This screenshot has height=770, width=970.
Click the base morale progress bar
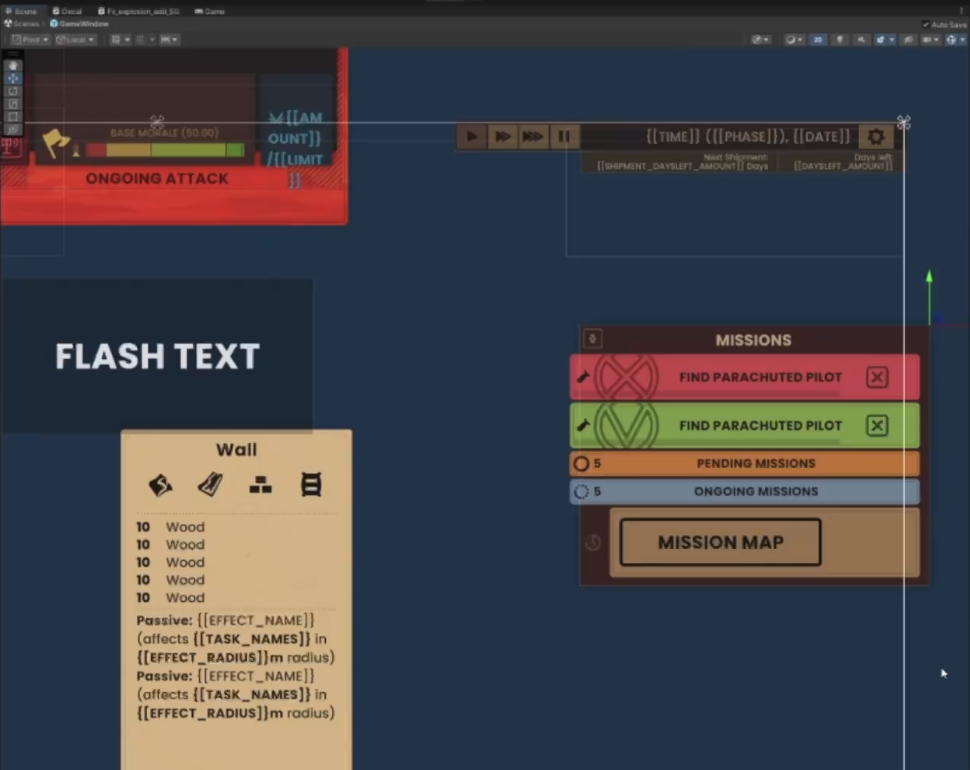click(165, 150)
